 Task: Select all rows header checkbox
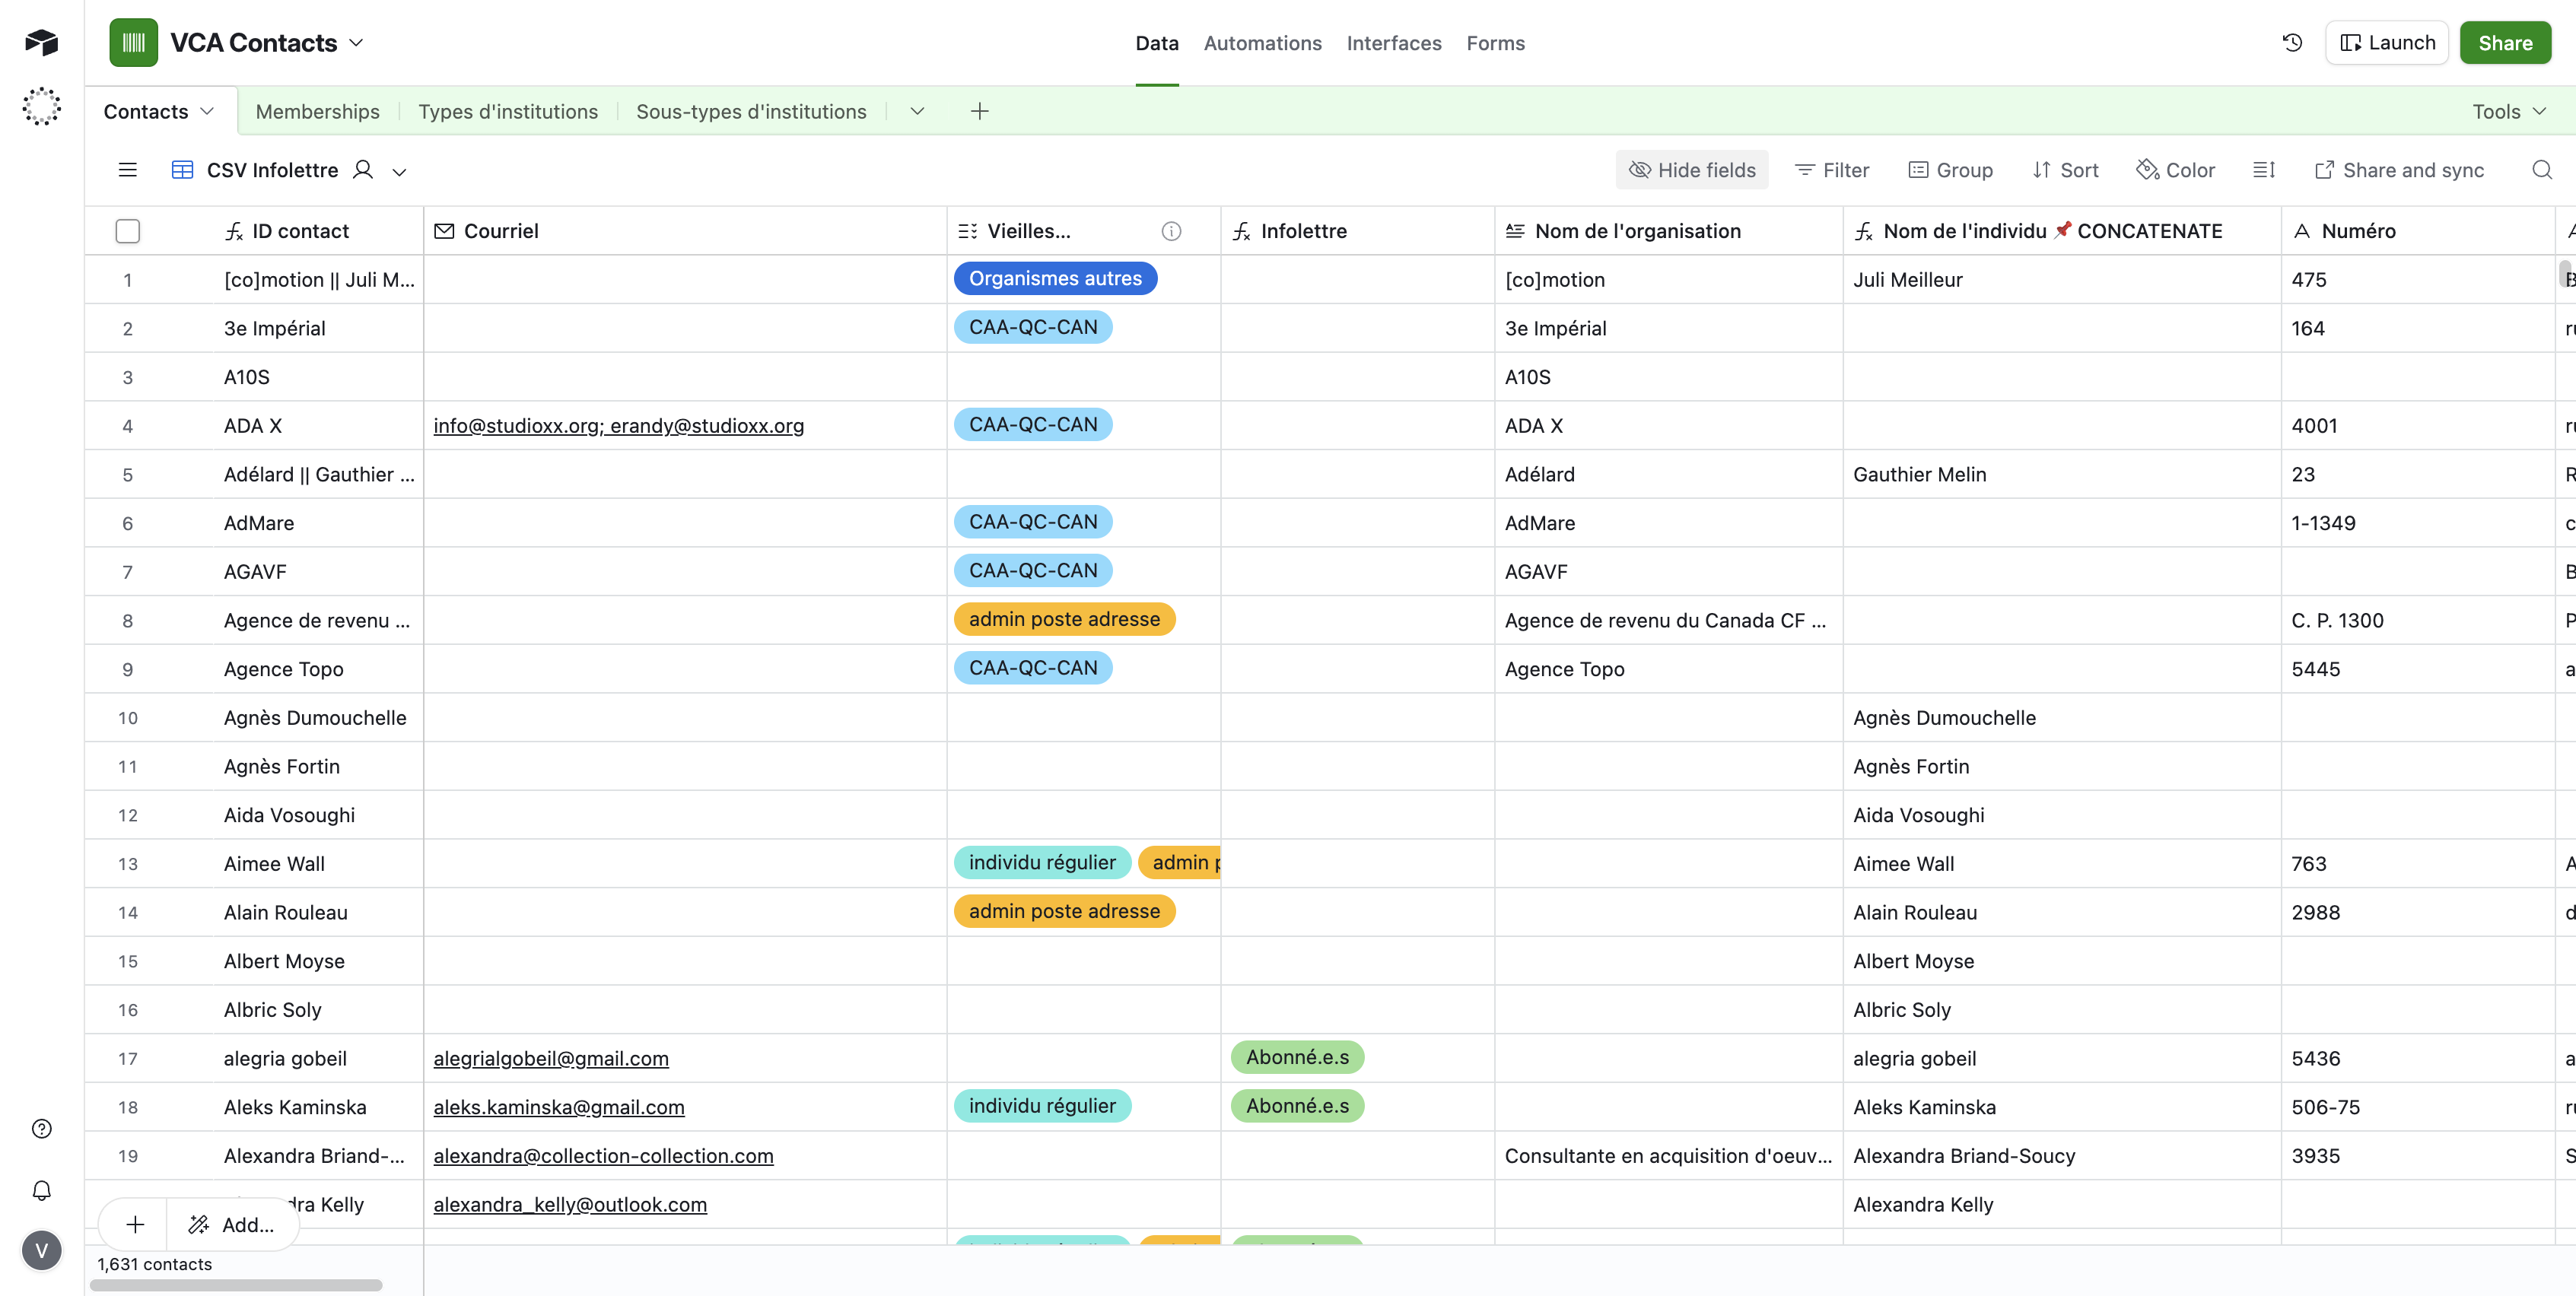(x=127, y=231)
